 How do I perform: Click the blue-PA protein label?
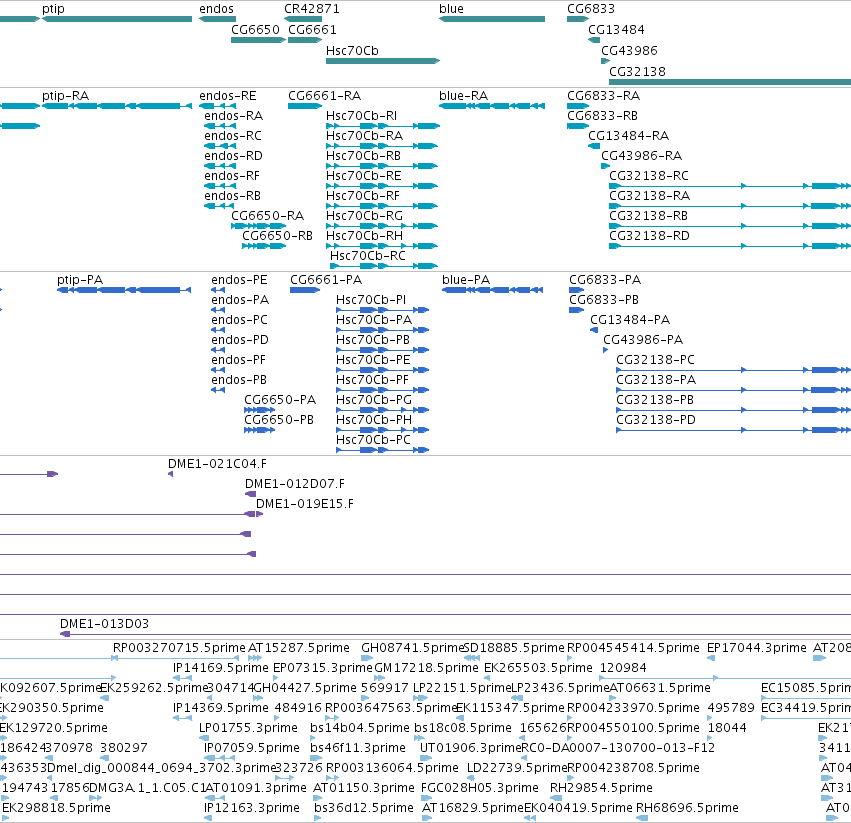pos(466,280)
